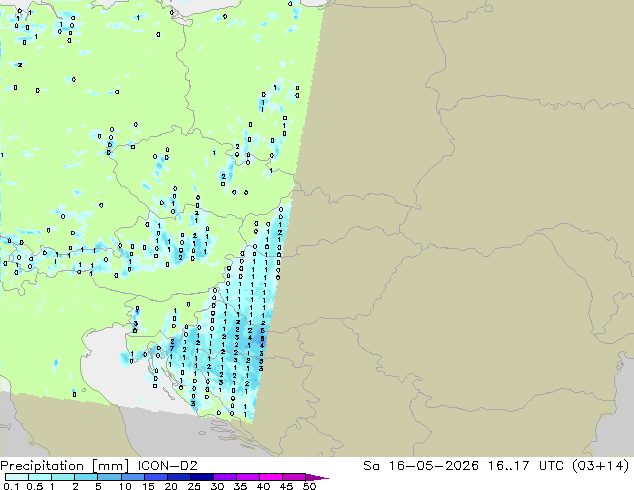Click the date "16-05-2026" text
The image size is (634, 490).
pos(433,466)
